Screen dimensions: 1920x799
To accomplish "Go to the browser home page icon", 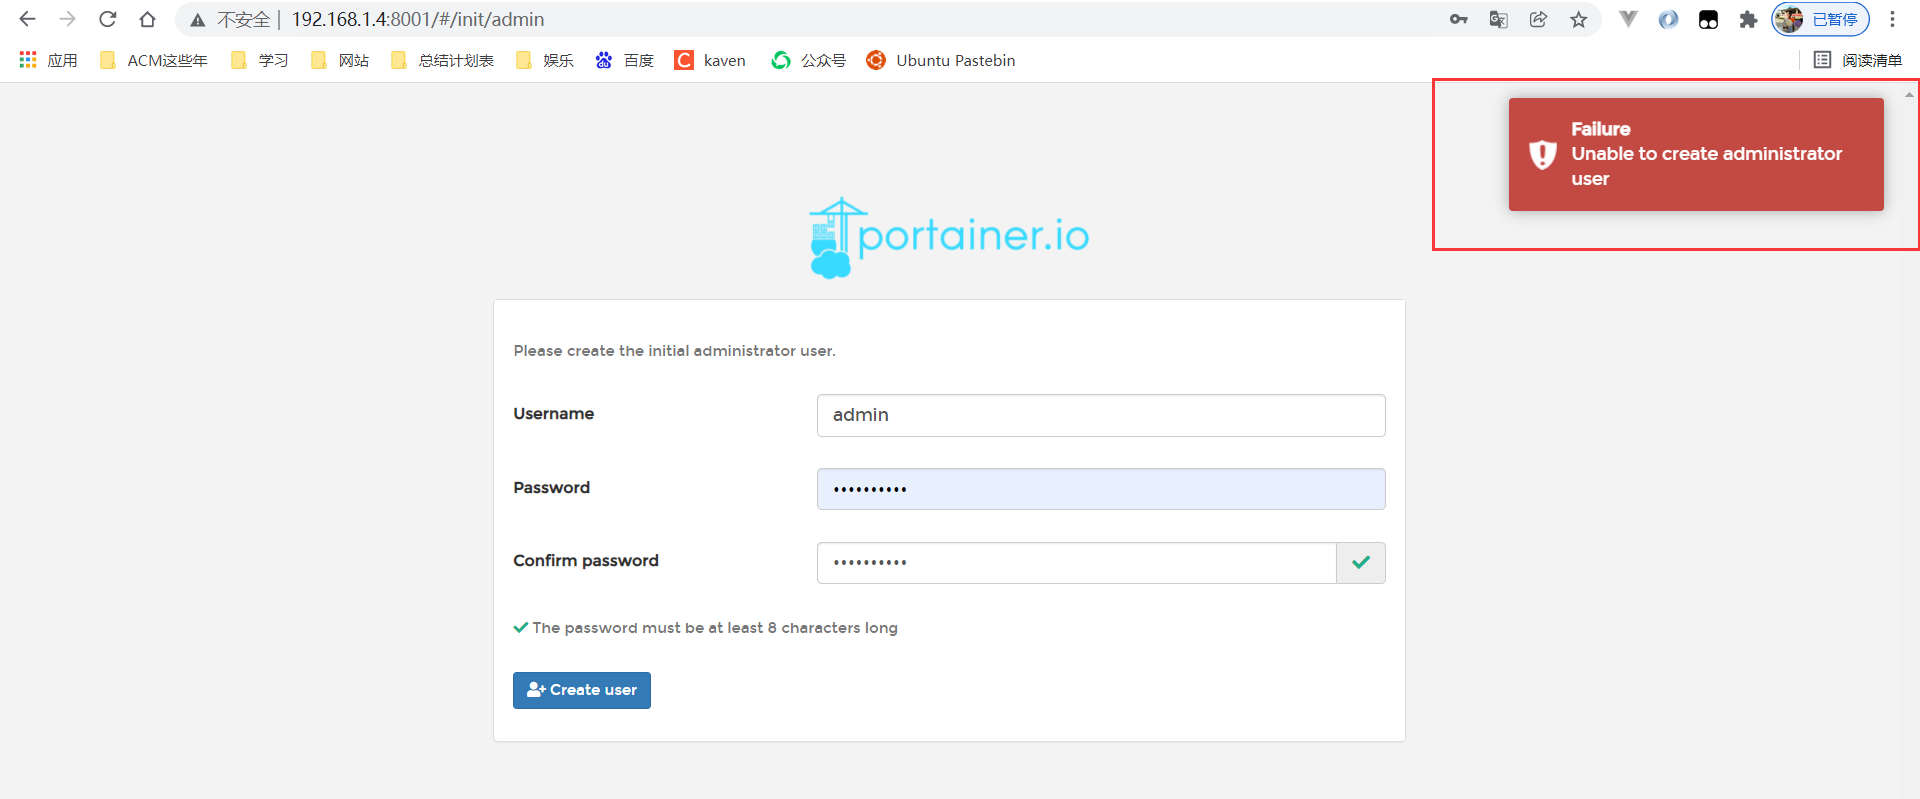I will (147, 19).
